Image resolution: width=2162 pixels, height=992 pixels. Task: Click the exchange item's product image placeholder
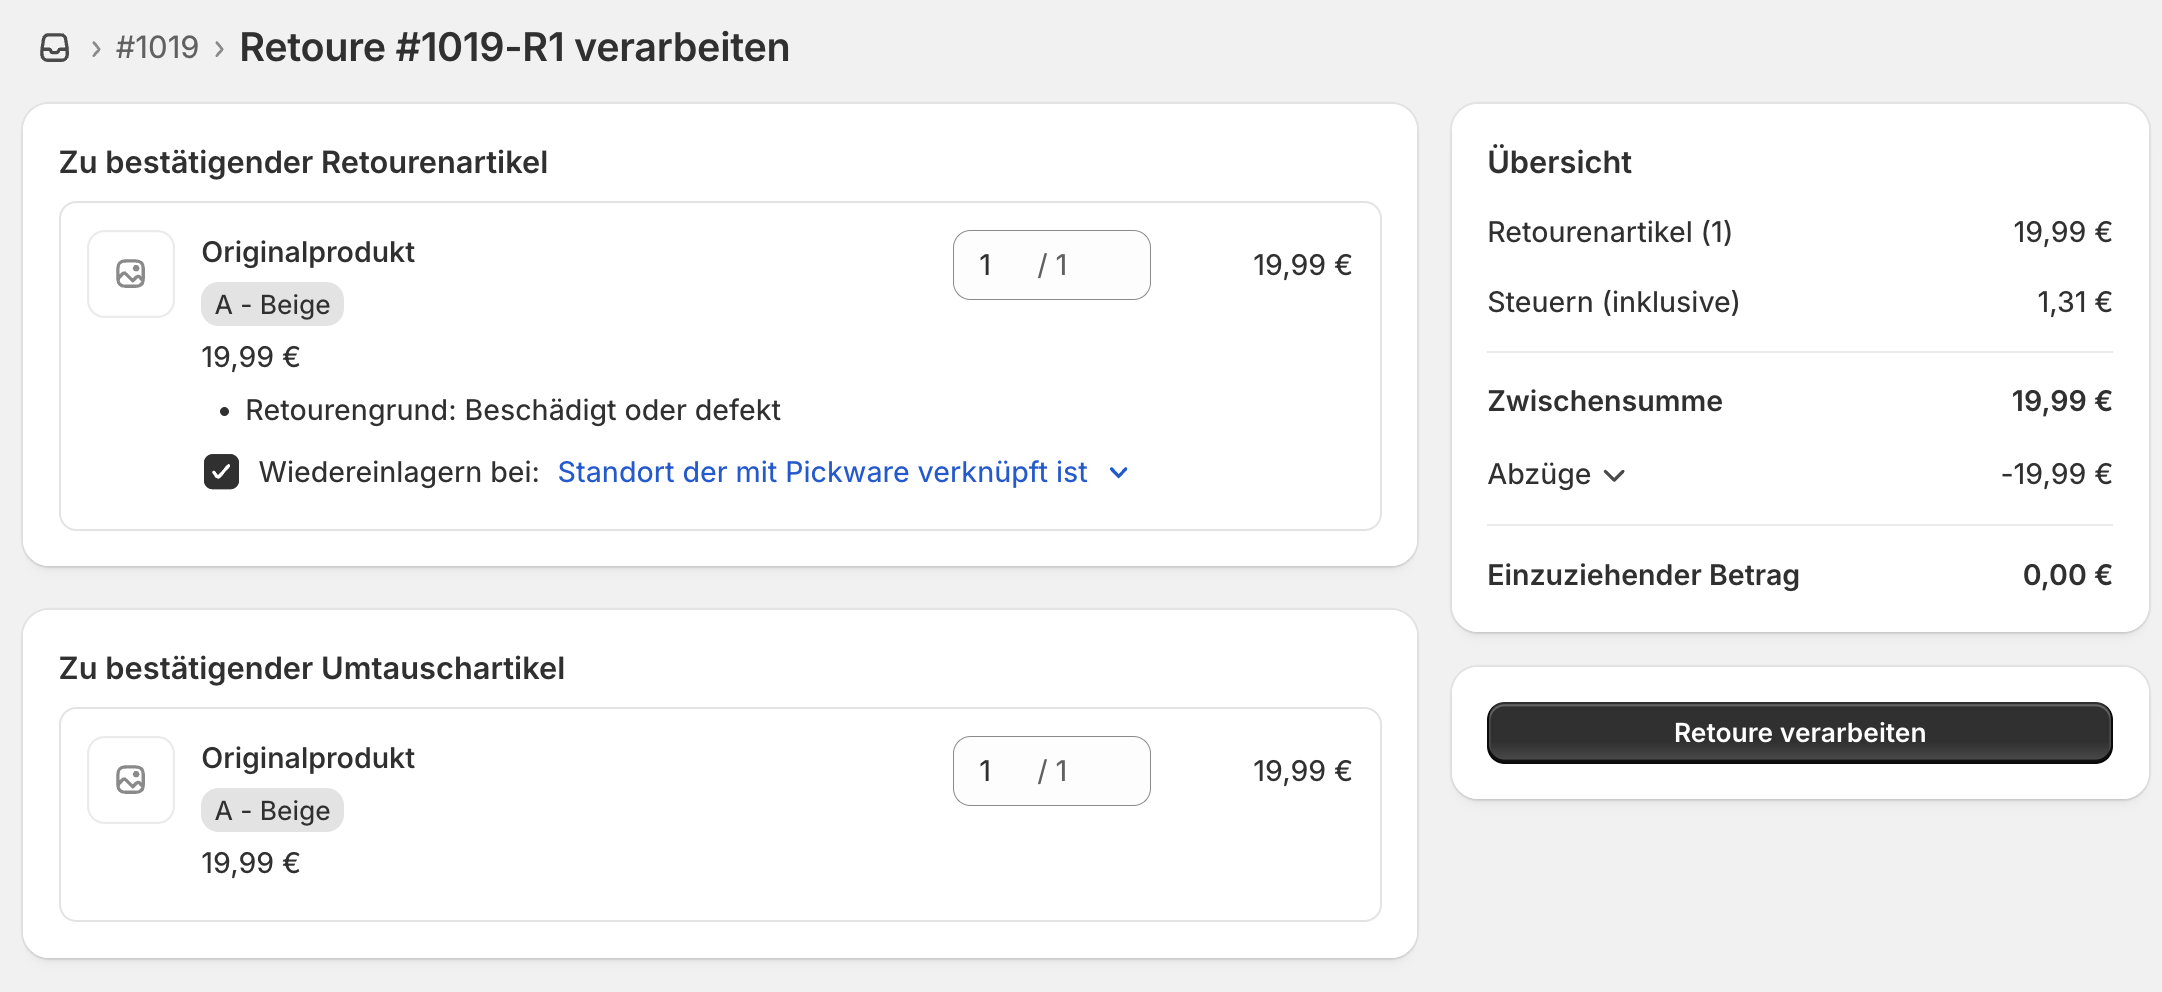(x=131, y=780)
